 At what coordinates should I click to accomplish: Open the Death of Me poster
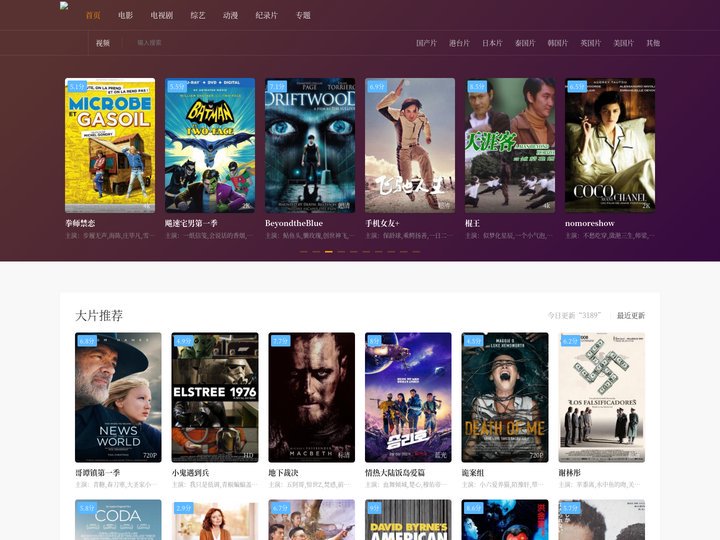click(x=505, y=397)
